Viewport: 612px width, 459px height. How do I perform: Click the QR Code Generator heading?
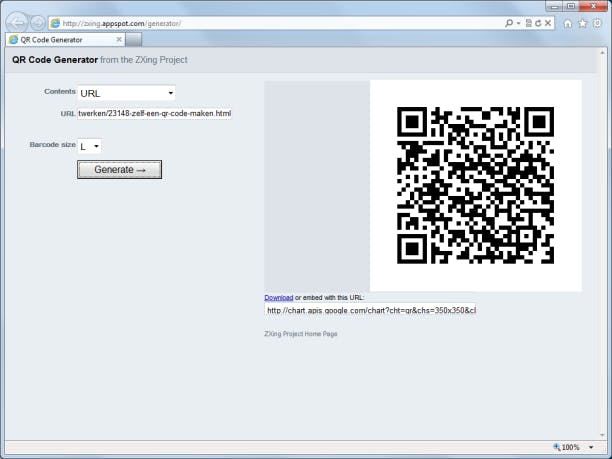55,60
